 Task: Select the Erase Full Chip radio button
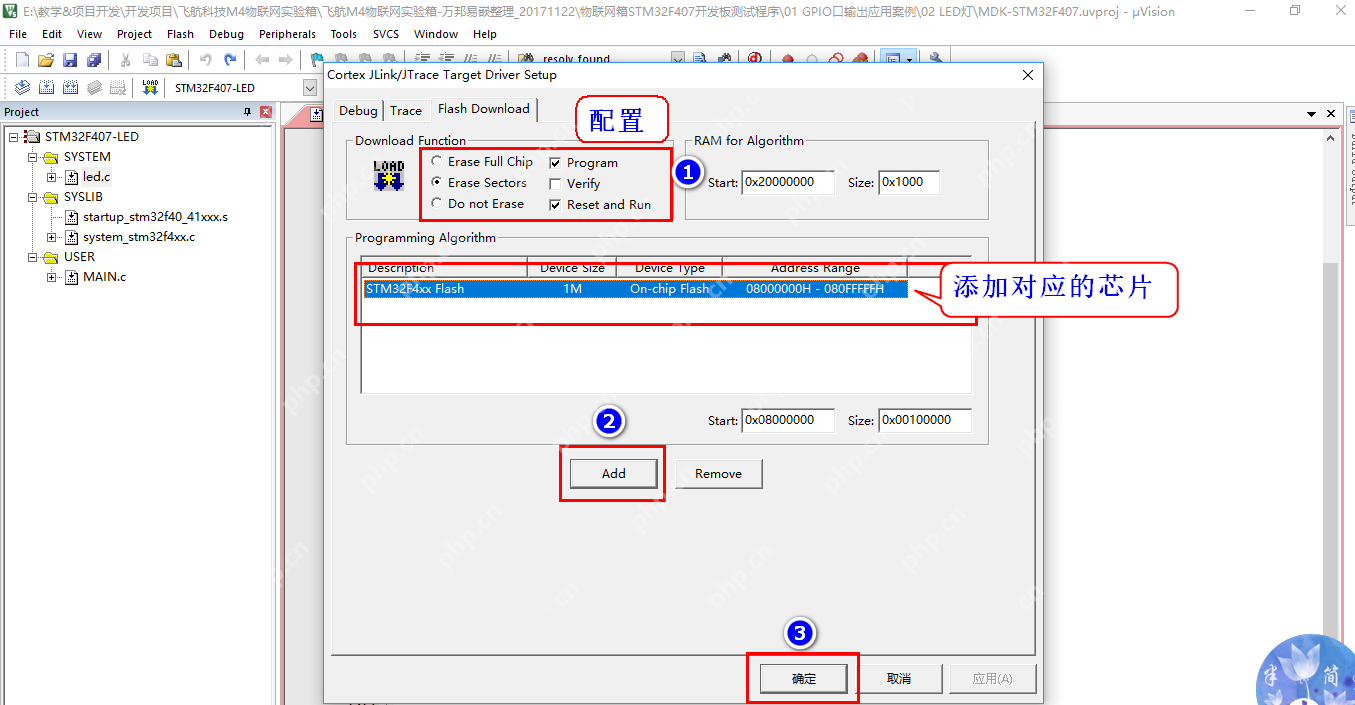coord(436,162)
